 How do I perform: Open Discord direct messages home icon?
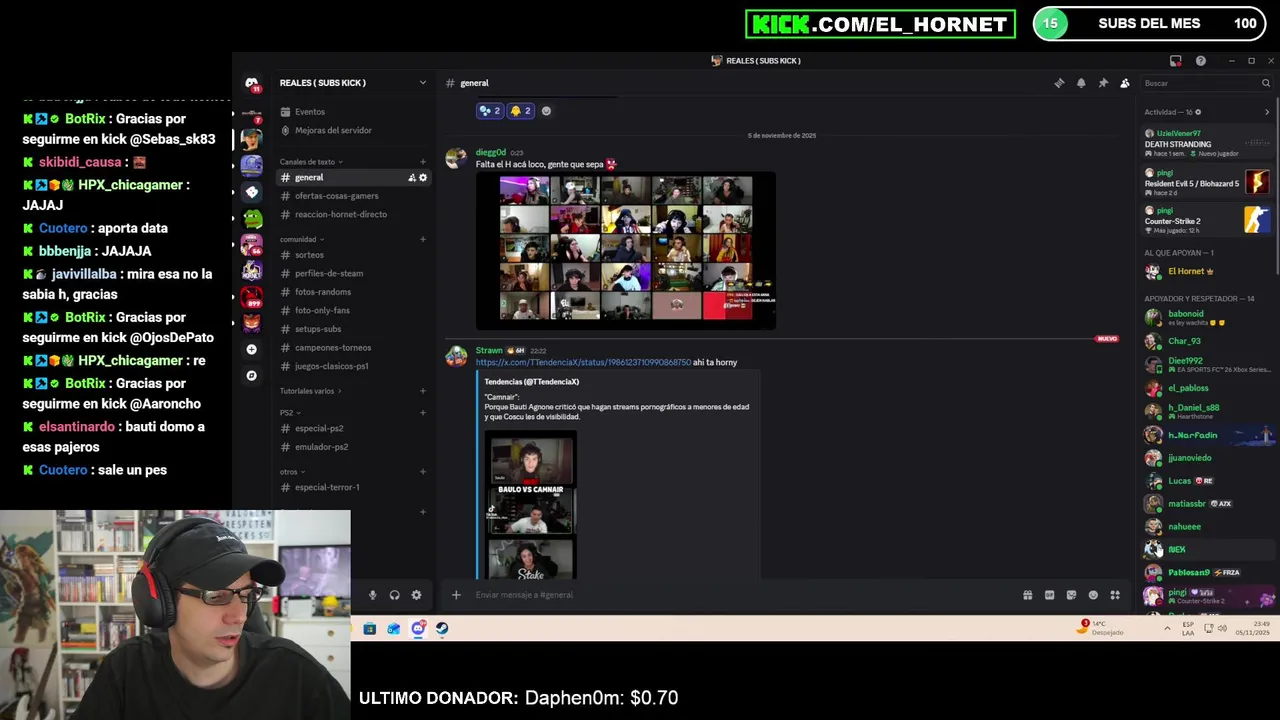point(252,84)
